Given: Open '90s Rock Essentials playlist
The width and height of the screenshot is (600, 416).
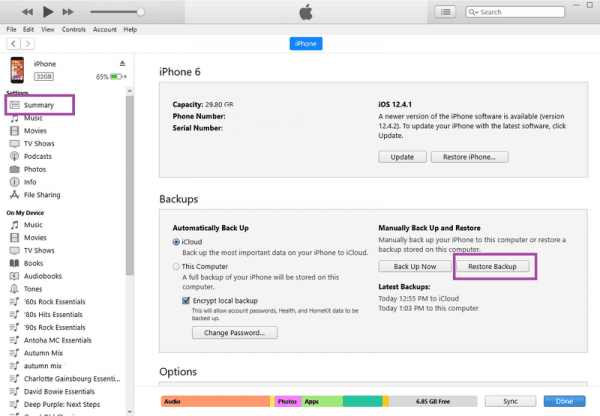Looking at the screenshot, I should coord(54,328).
